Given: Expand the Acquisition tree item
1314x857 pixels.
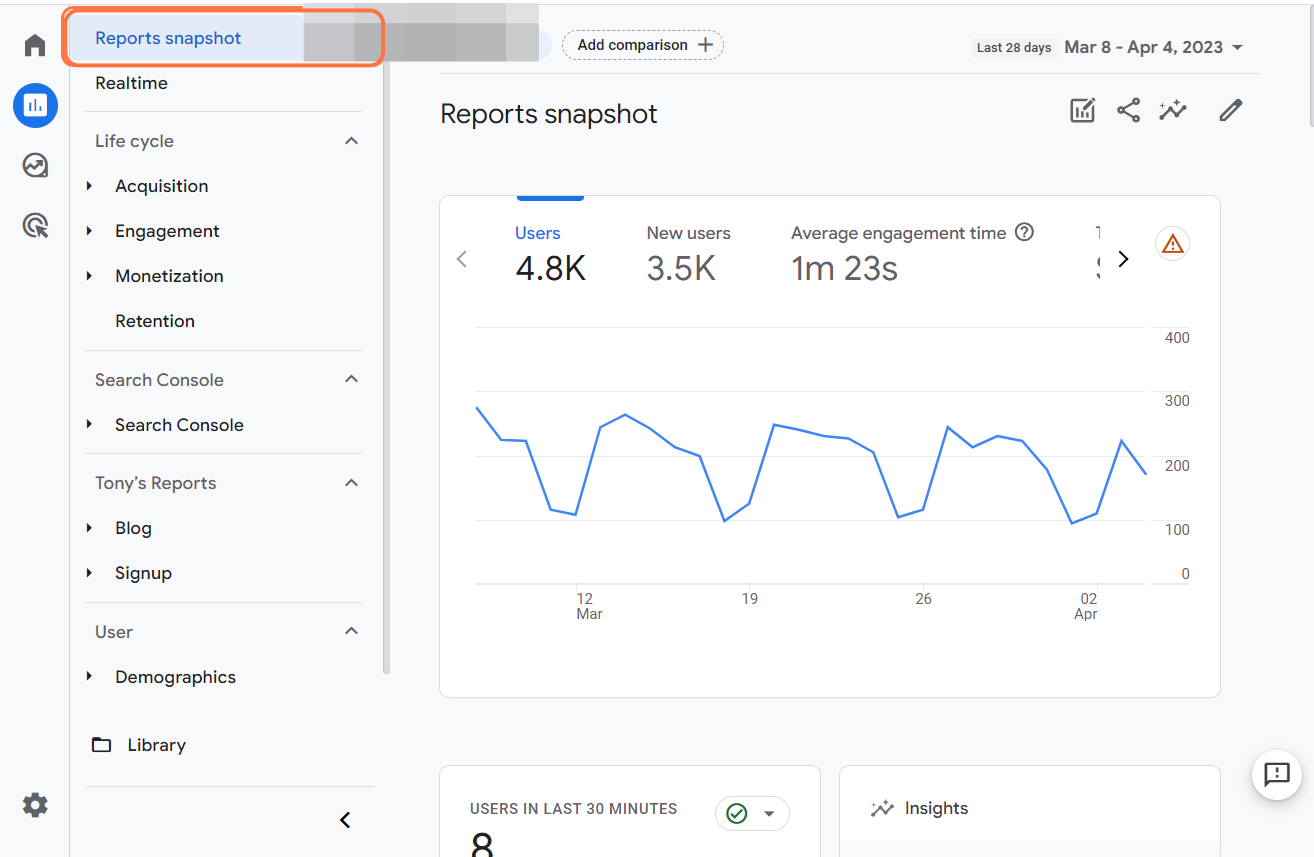Looking at the screenshot, I should click(x=90, y=186).
